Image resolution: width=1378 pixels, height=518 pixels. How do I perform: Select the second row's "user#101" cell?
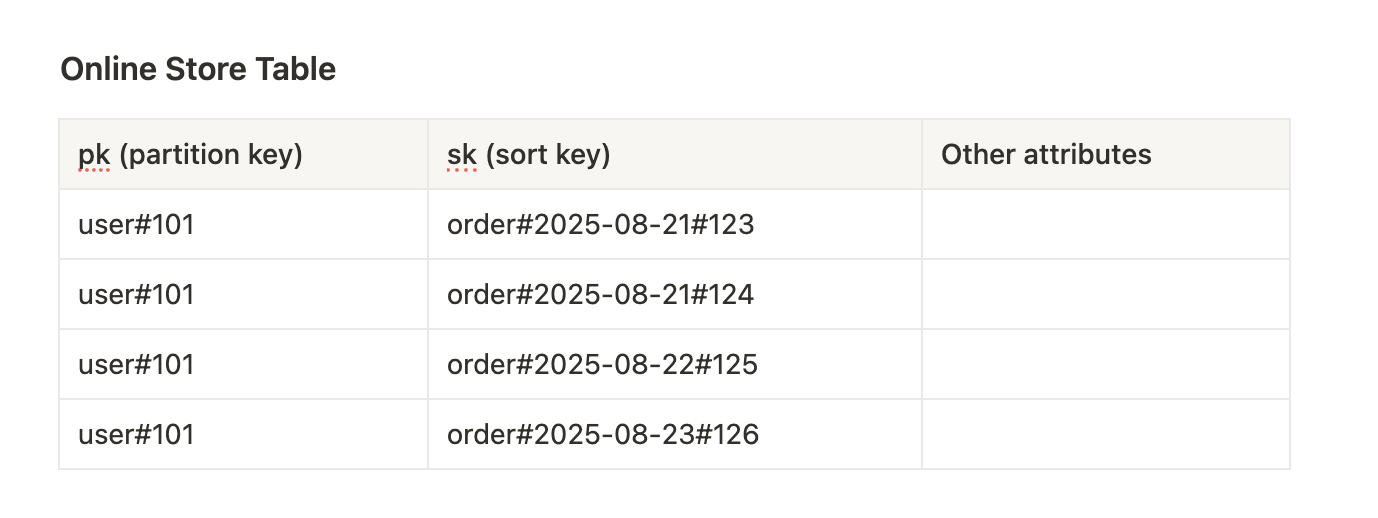click(244, 294)
